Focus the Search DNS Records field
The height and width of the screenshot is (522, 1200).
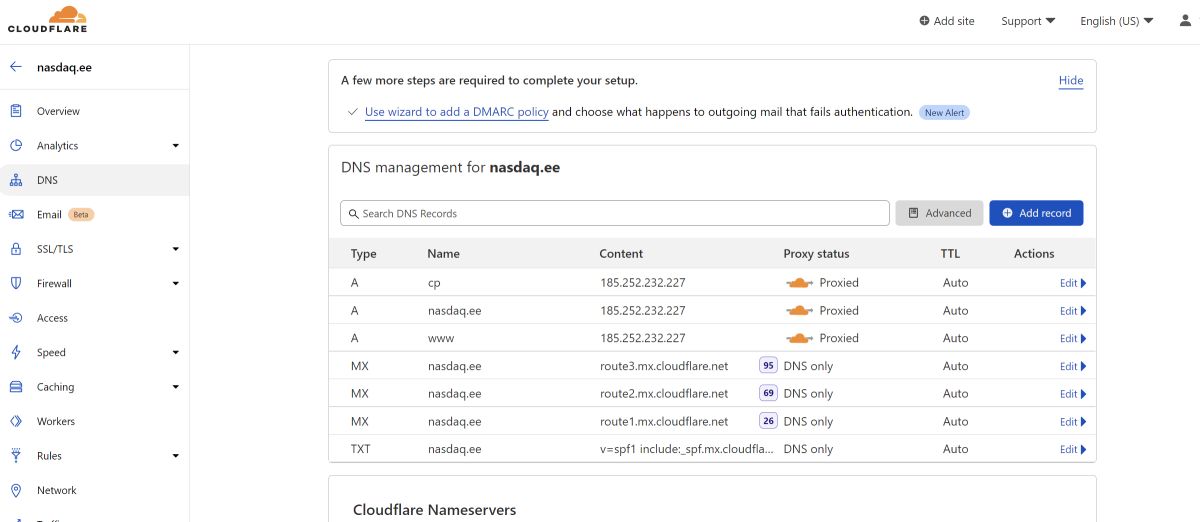pos(615,213)
